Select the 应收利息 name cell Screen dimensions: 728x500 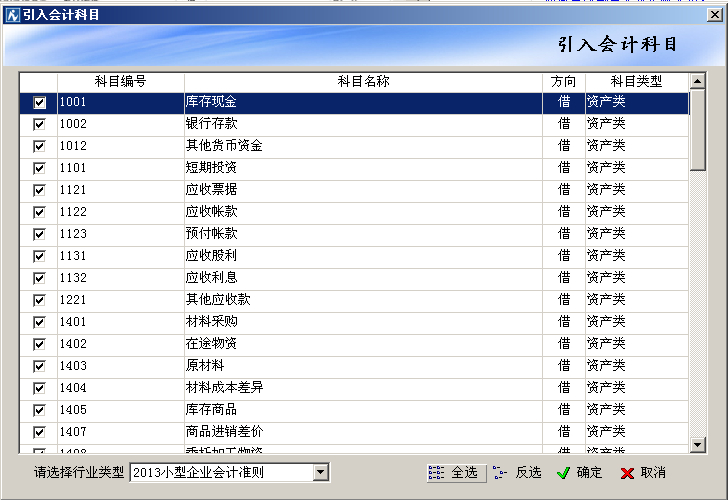(364, 279)
